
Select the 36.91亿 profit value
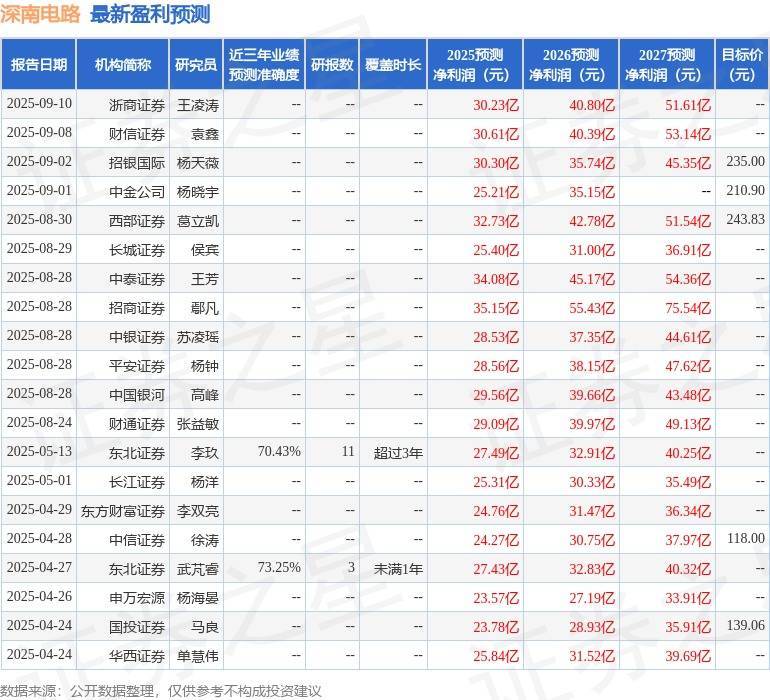tap(688, 250)
